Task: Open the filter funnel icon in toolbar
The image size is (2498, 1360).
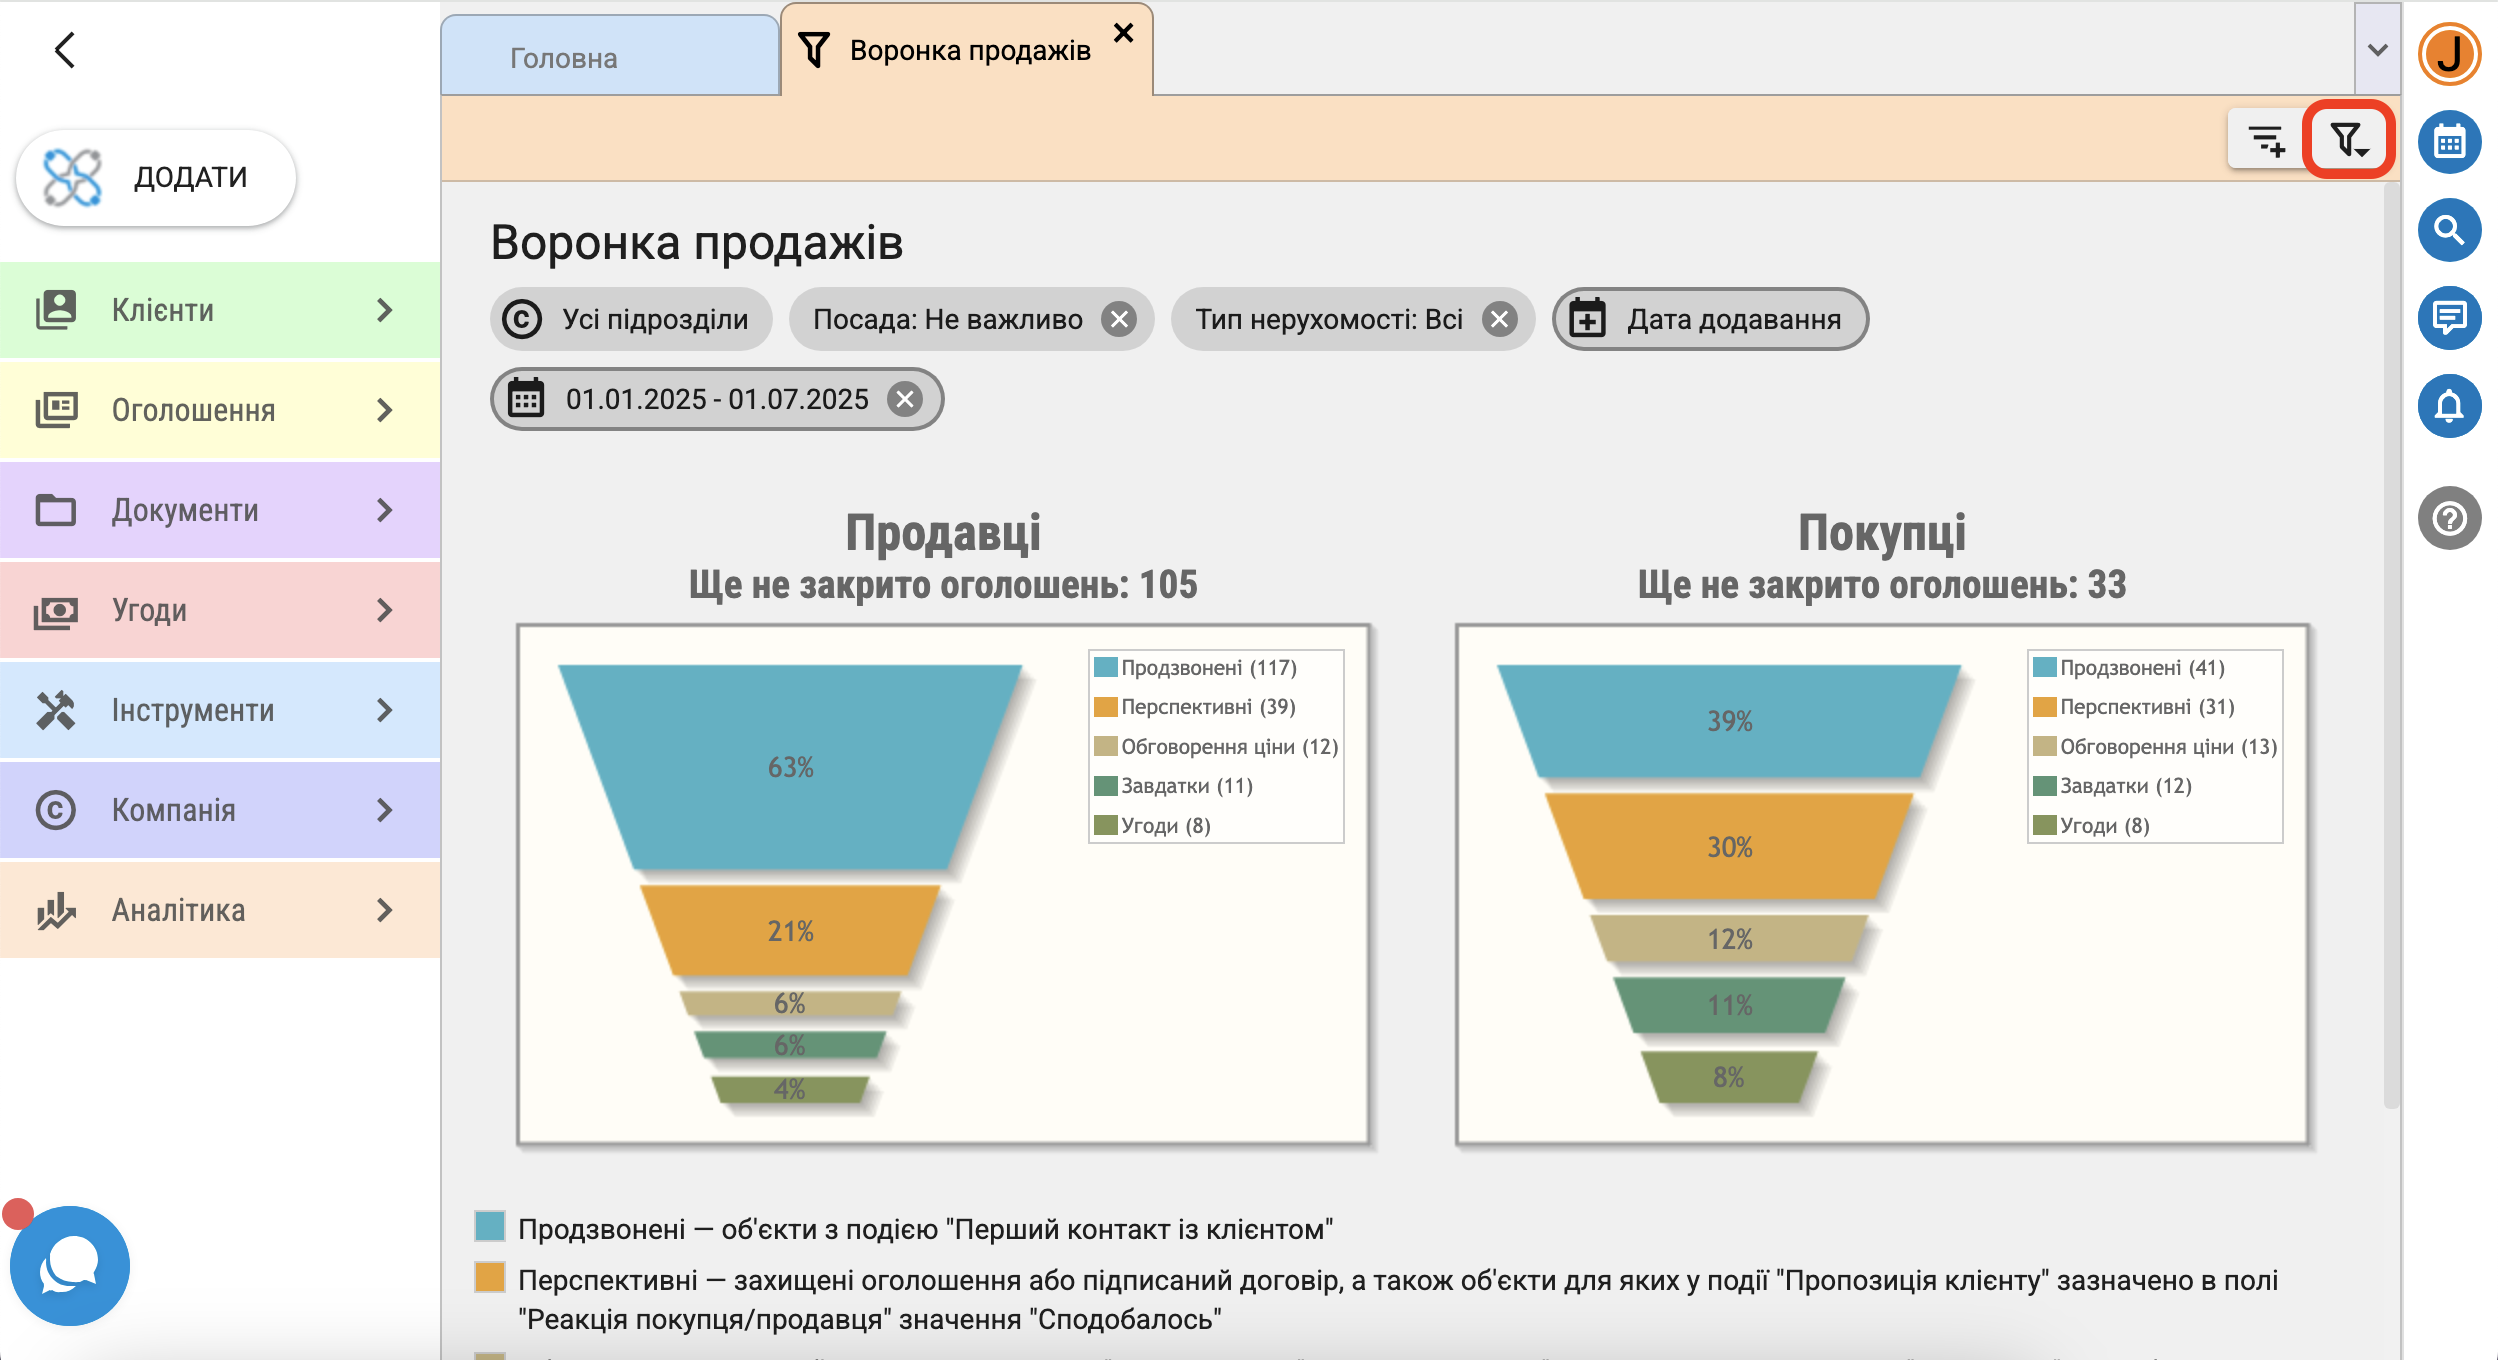Action: (x=2347, y=141)
